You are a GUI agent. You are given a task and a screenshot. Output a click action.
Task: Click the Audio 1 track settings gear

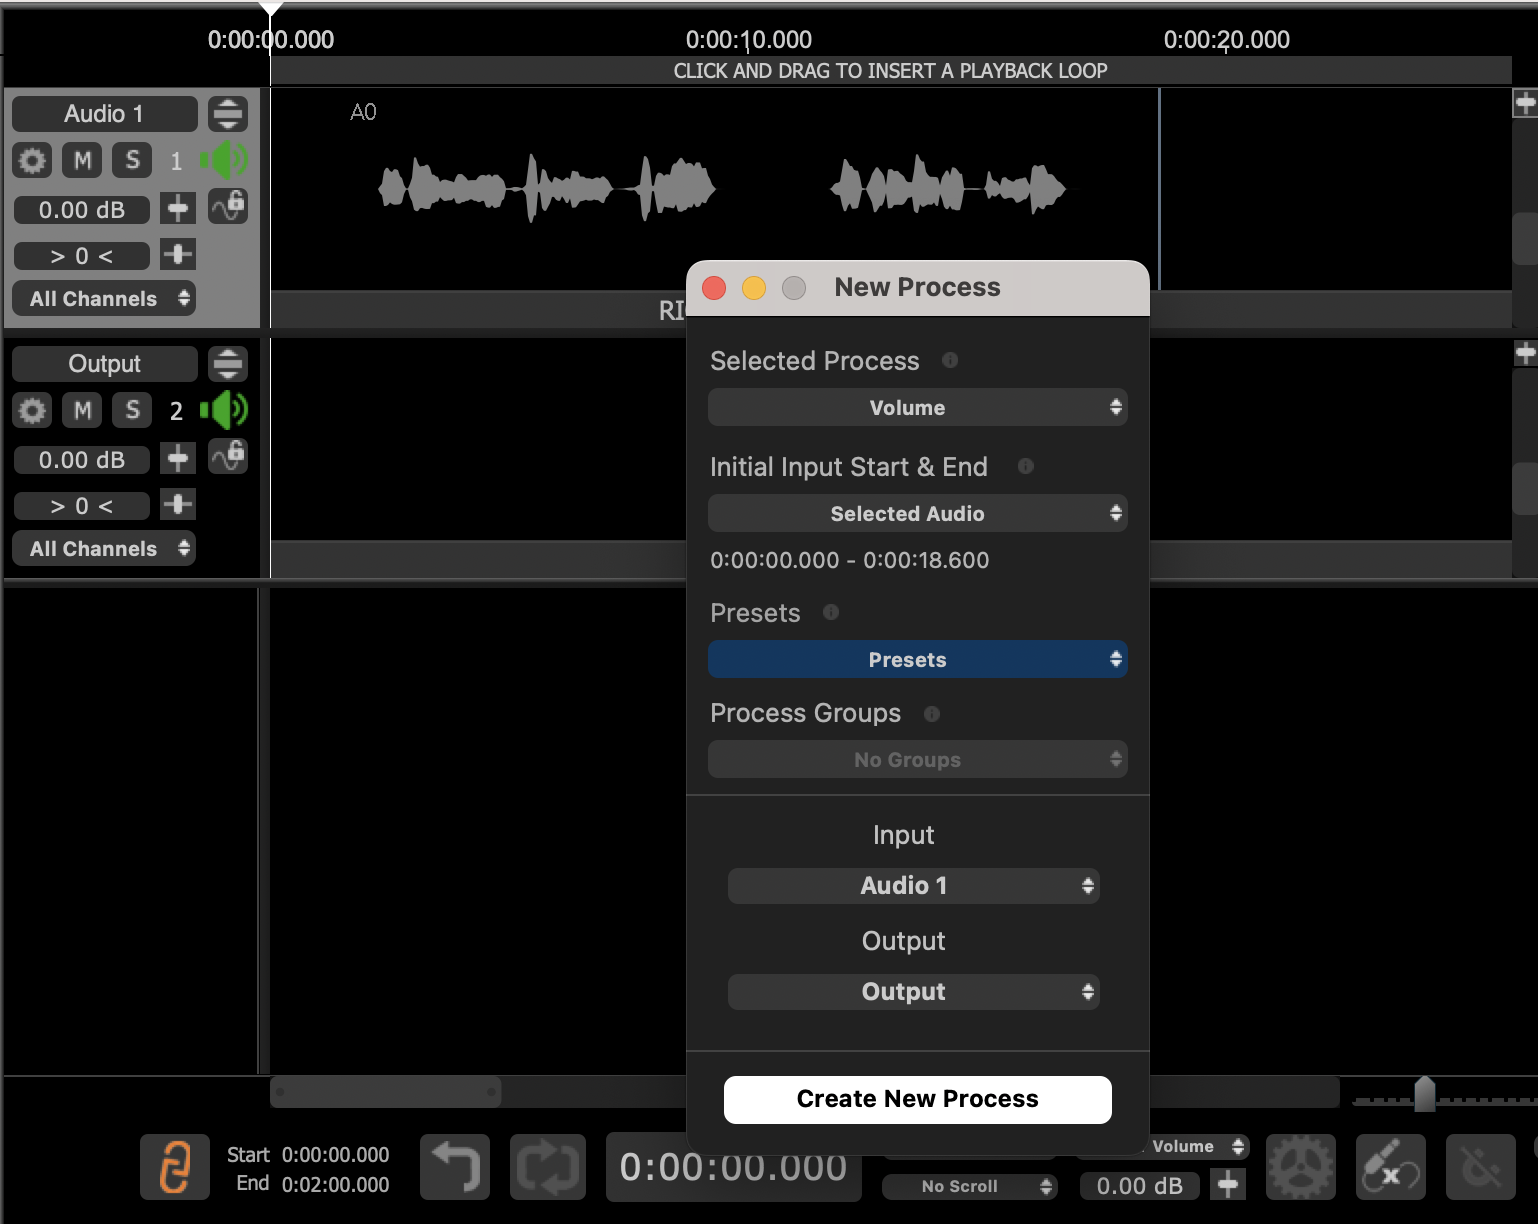(32, 160)
